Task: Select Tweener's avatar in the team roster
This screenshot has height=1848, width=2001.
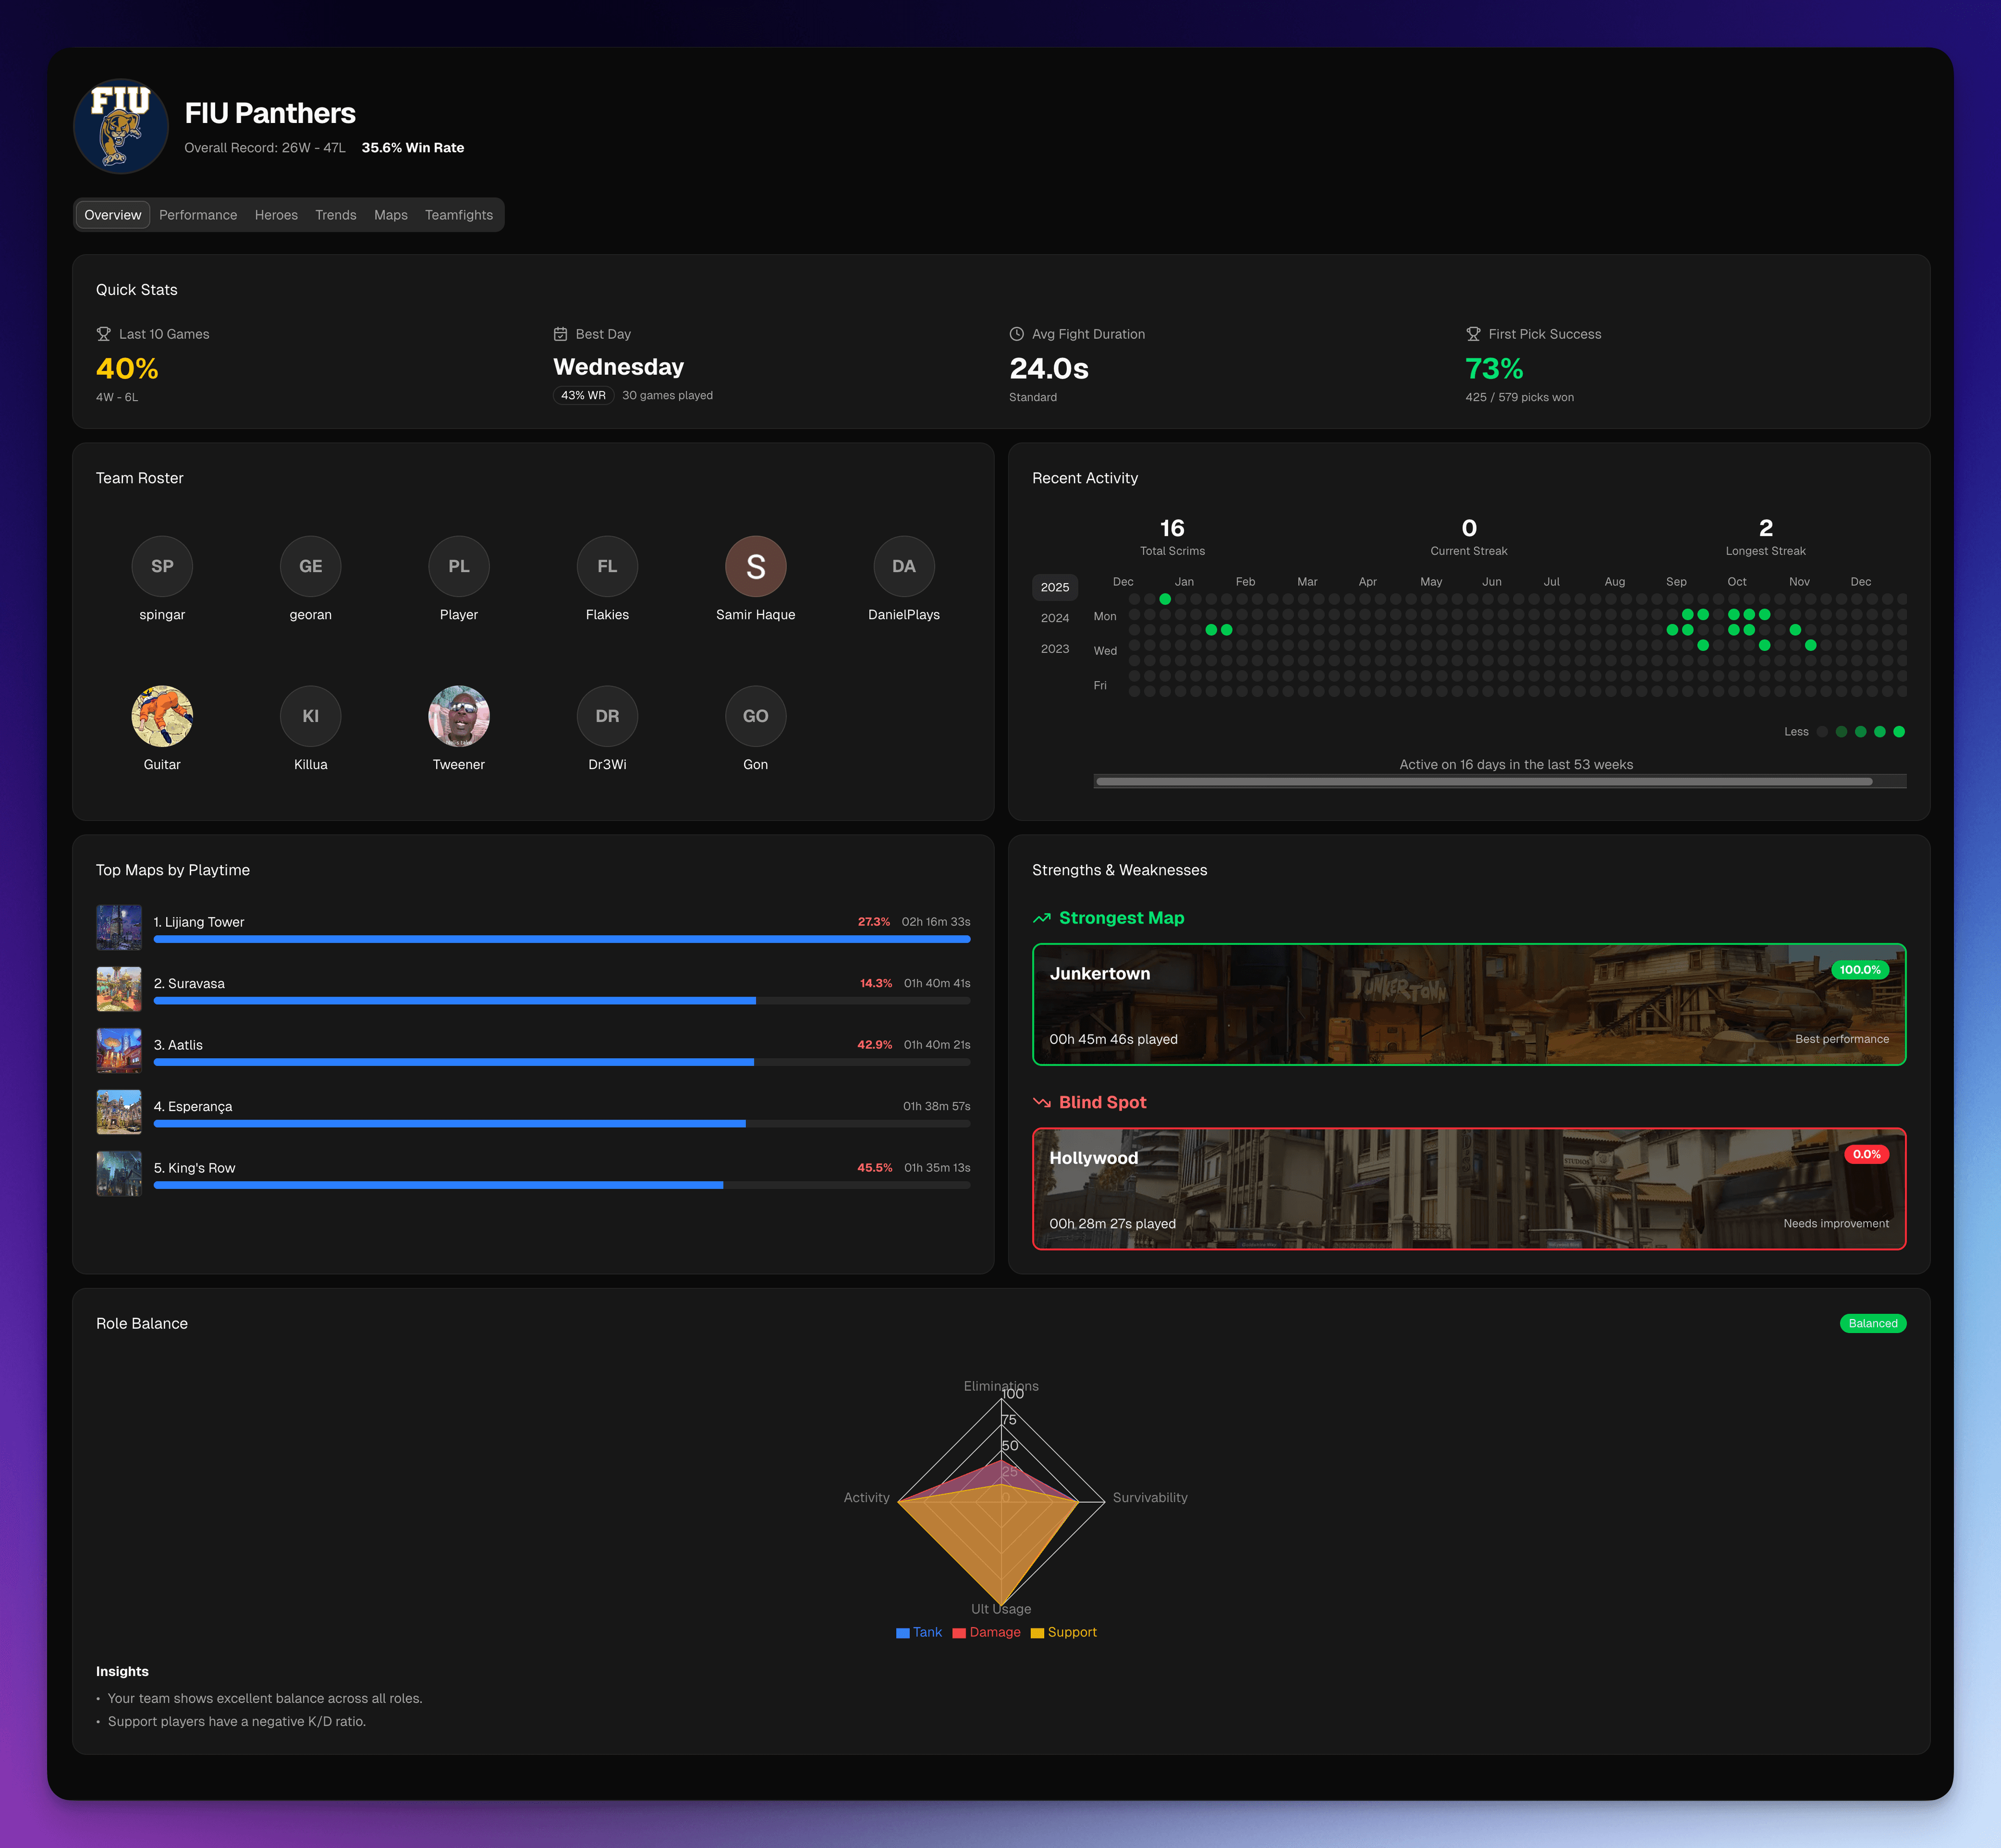Action: (x=459, y=716)
